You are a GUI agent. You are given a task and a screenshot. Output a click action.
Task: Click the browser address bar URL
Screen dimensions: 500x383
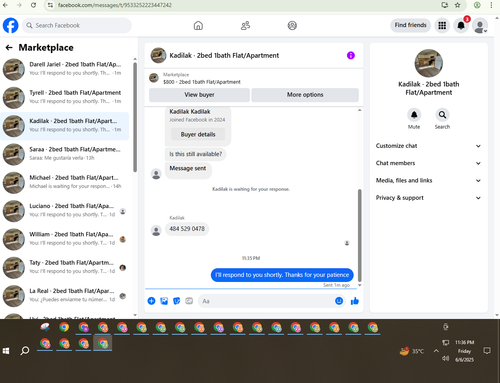point(115,5)
